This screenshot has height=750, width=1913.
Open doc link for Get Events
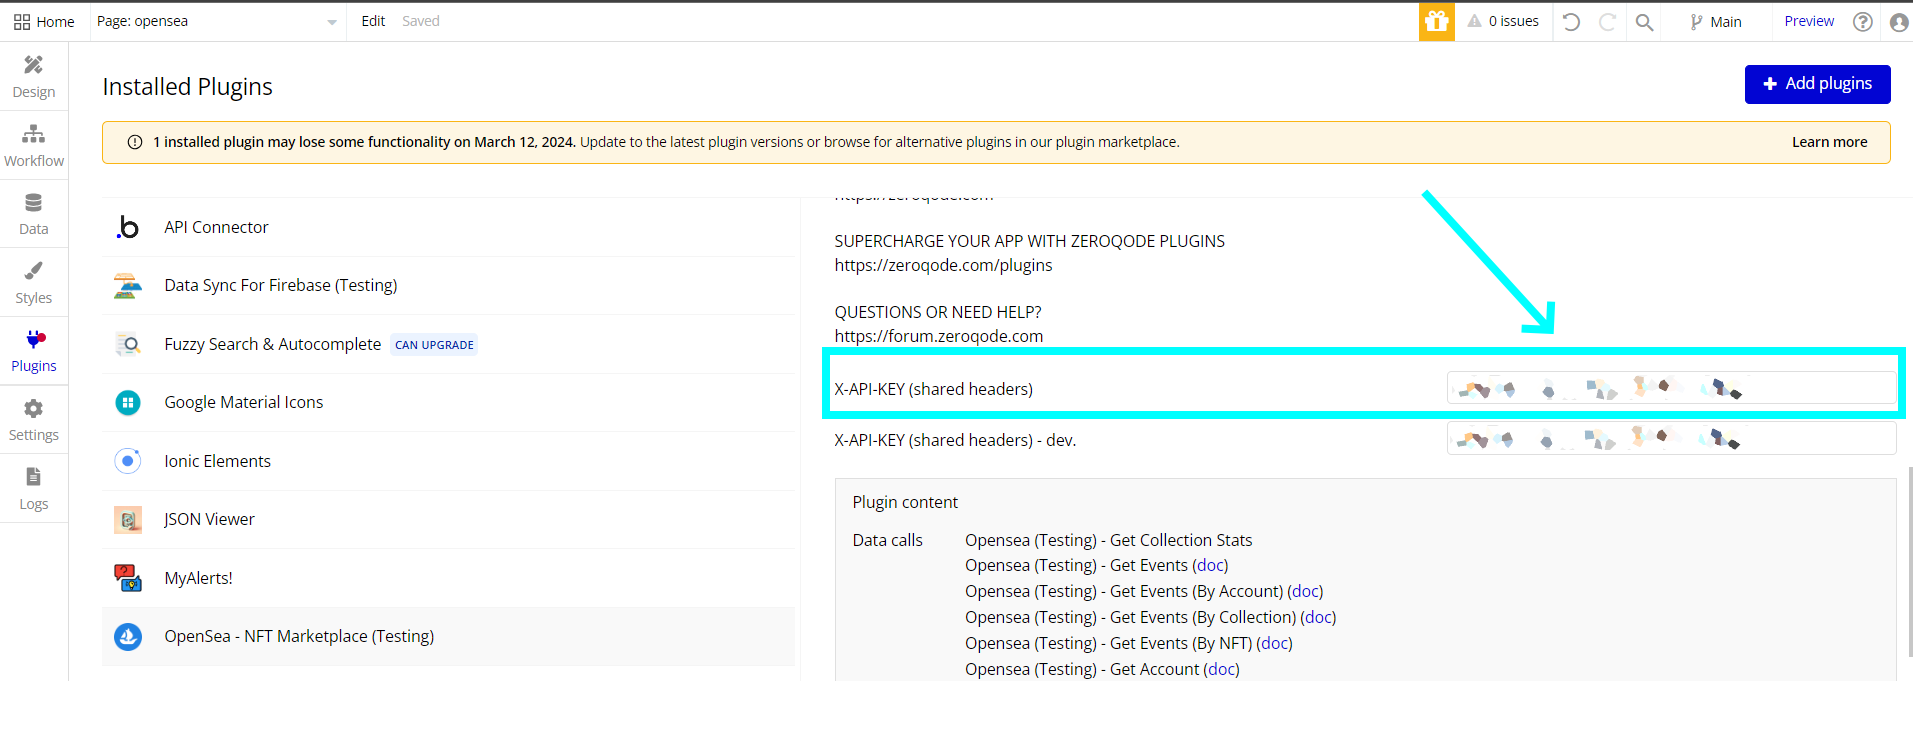[x=1210, y=566]
